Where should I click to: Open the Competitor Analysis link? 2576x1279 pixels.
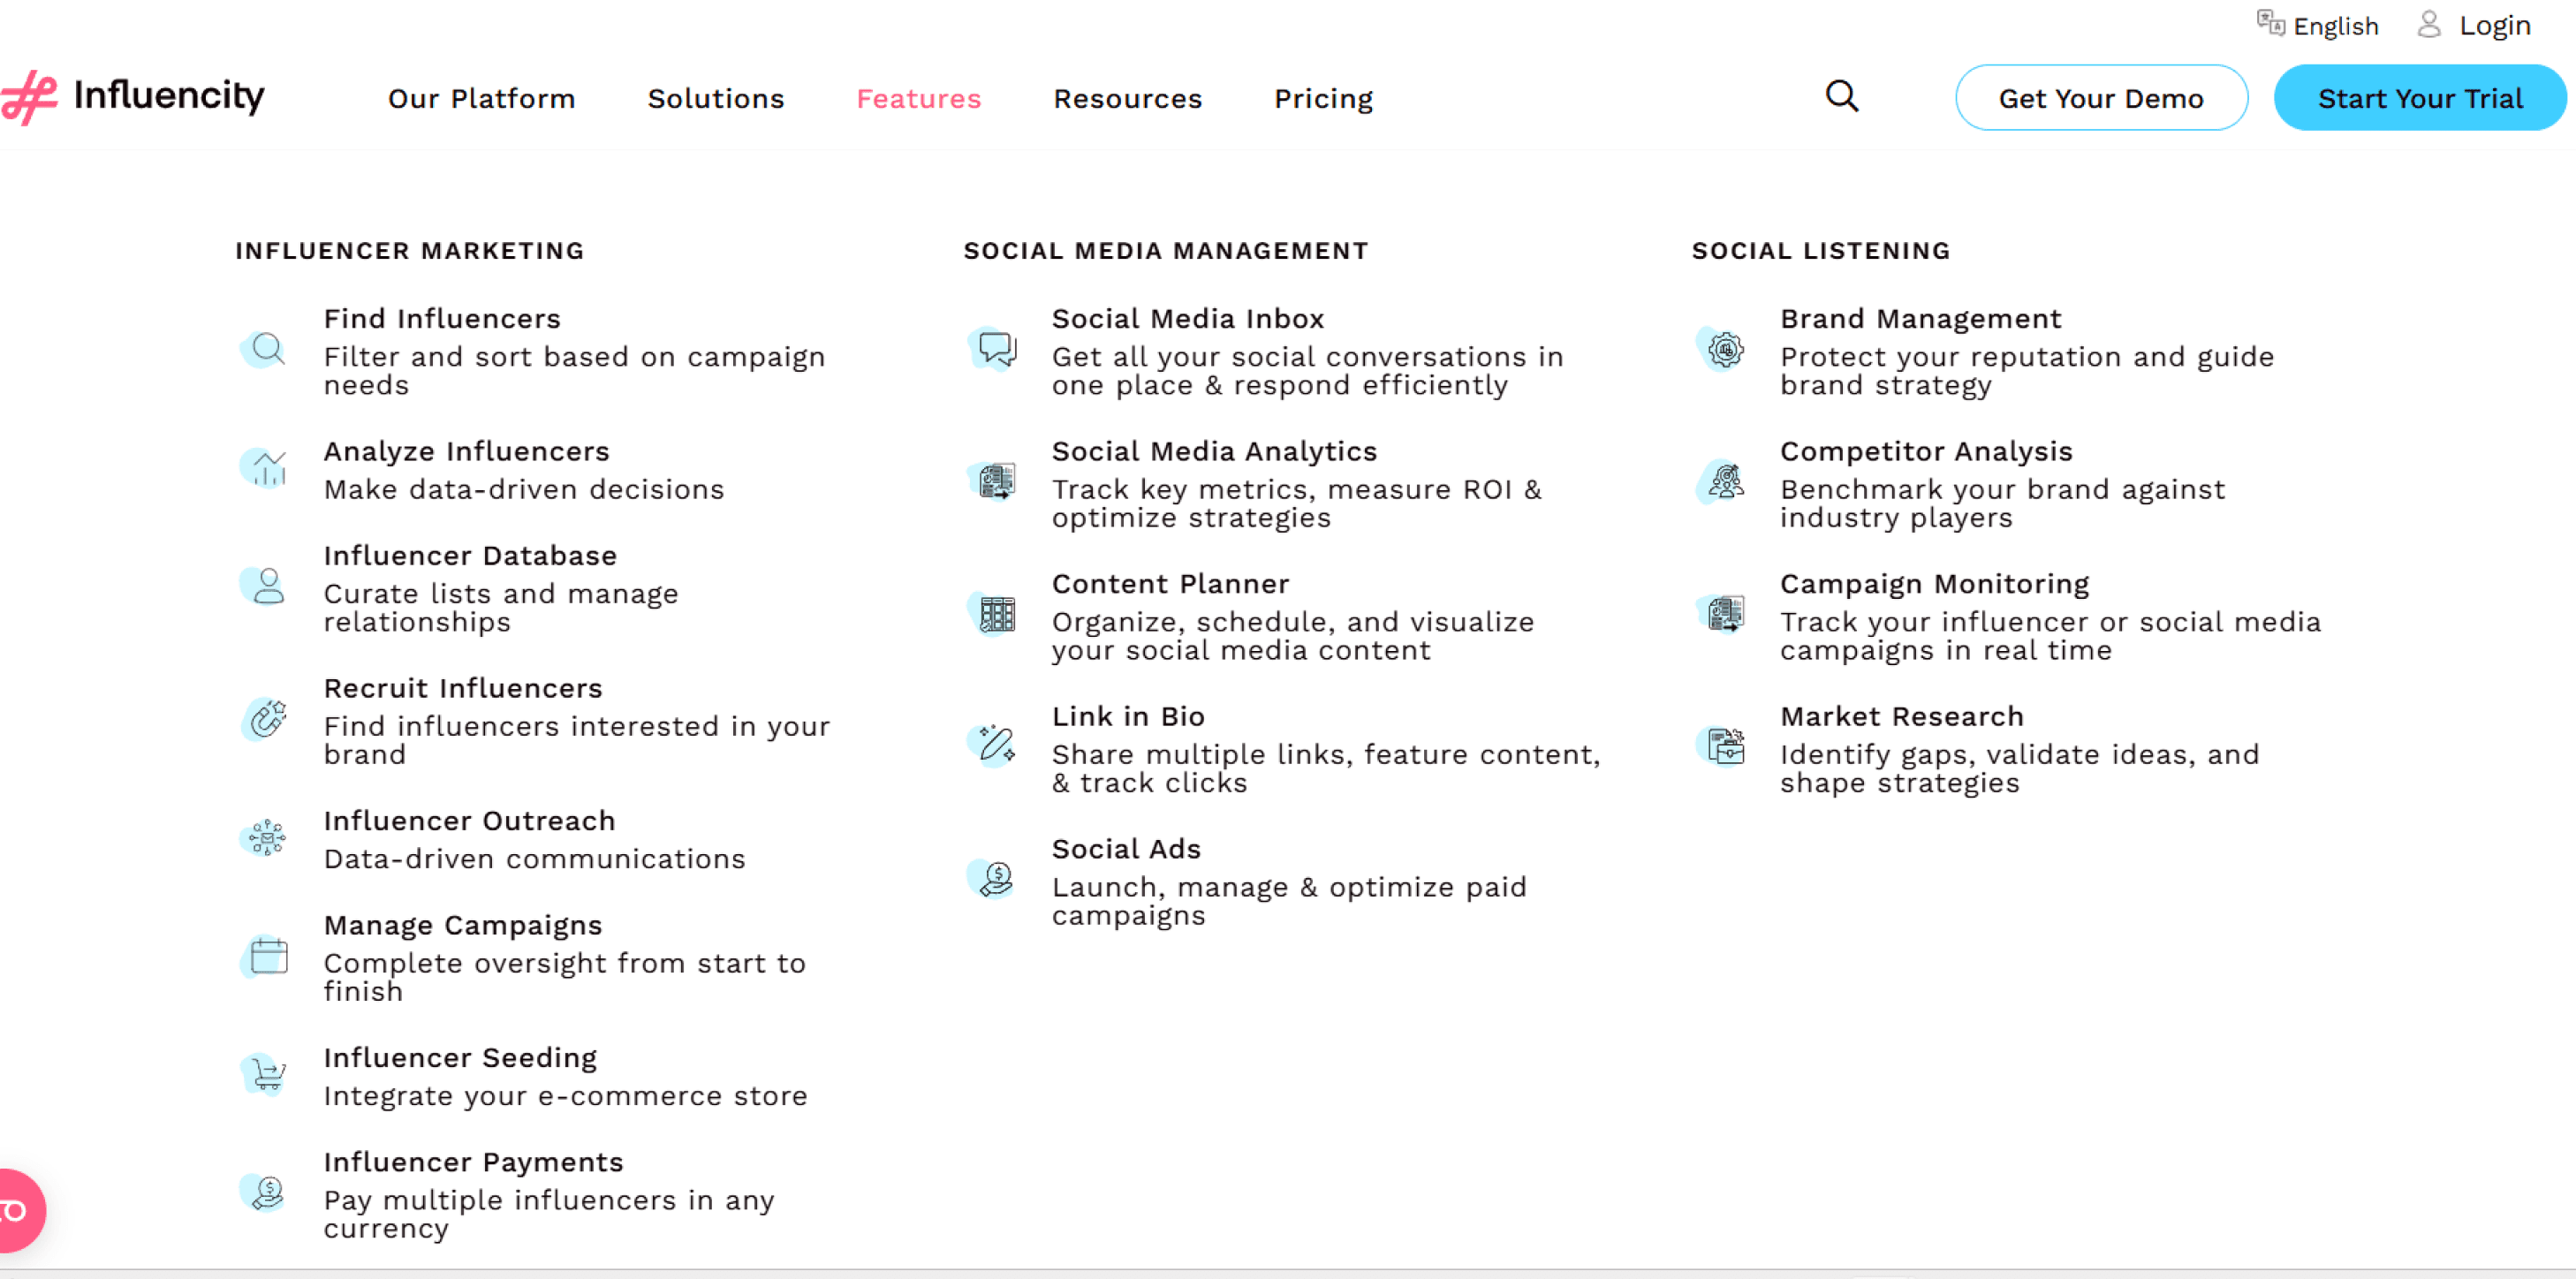(1925, 451)
